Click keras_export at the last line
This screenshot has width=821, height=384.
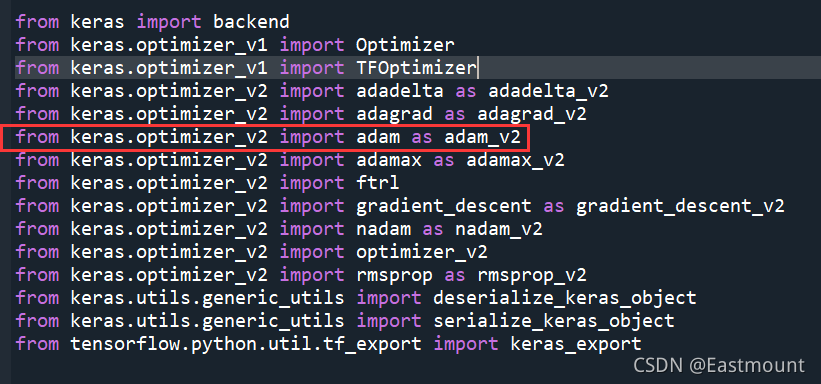575,344
